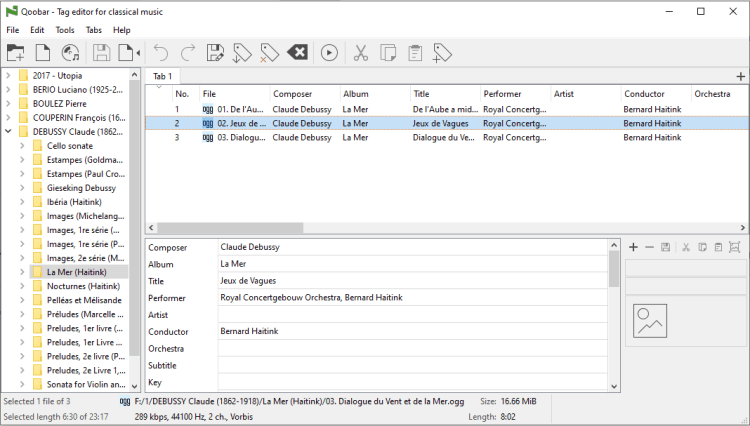750x426 pixels.
Task: Open the Tabs menu
Action: coord(93,30)
